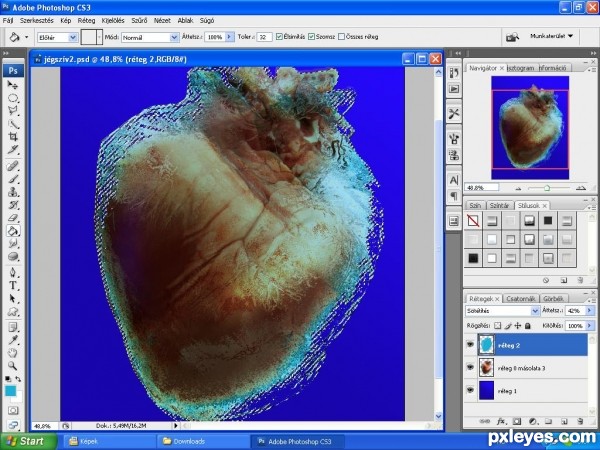Open the Áttetsz 100% opacity slider arrow

(230, 37)
